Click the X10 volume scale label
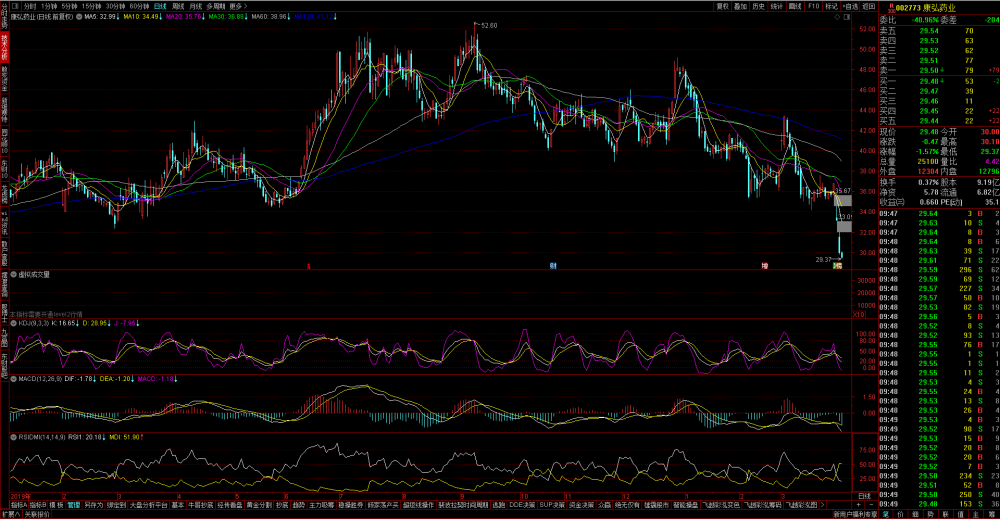The width and height of the screenshot is (1000, 520). 859,315
